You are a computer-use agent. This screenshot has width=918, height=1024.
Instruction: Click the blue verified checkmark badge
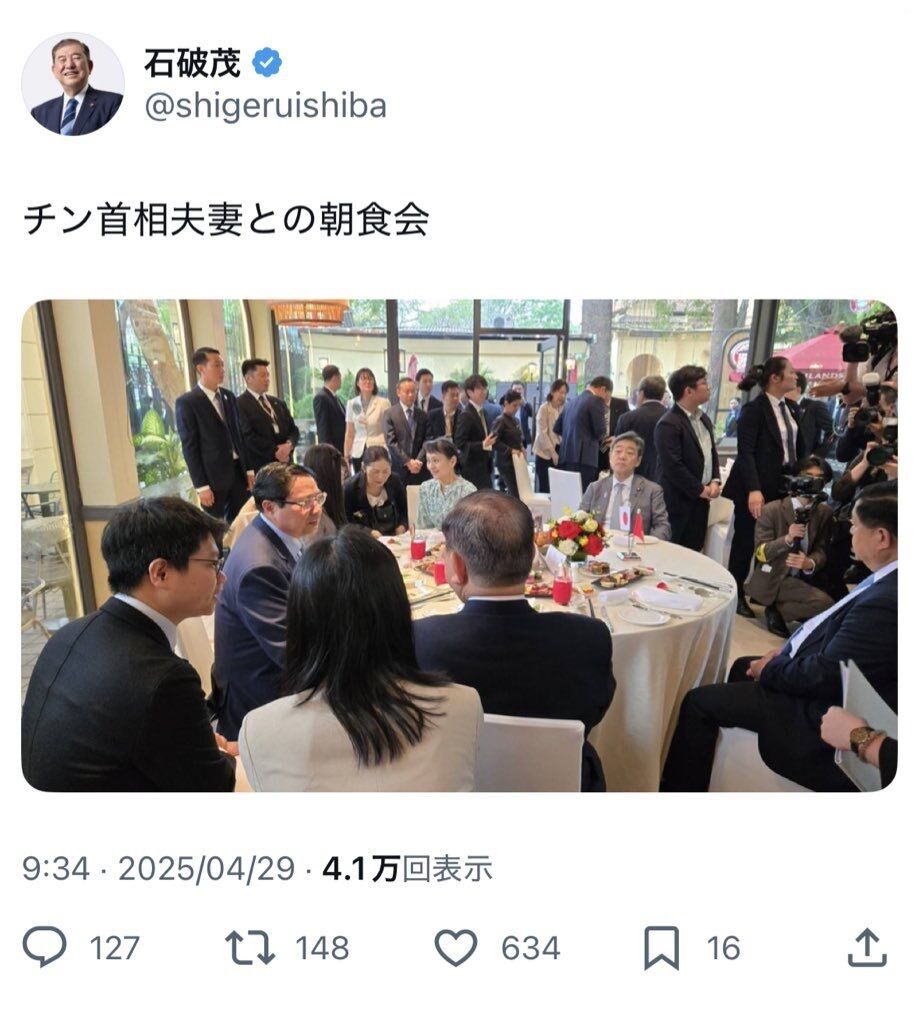pyautogui.click(x=266, y=63)
